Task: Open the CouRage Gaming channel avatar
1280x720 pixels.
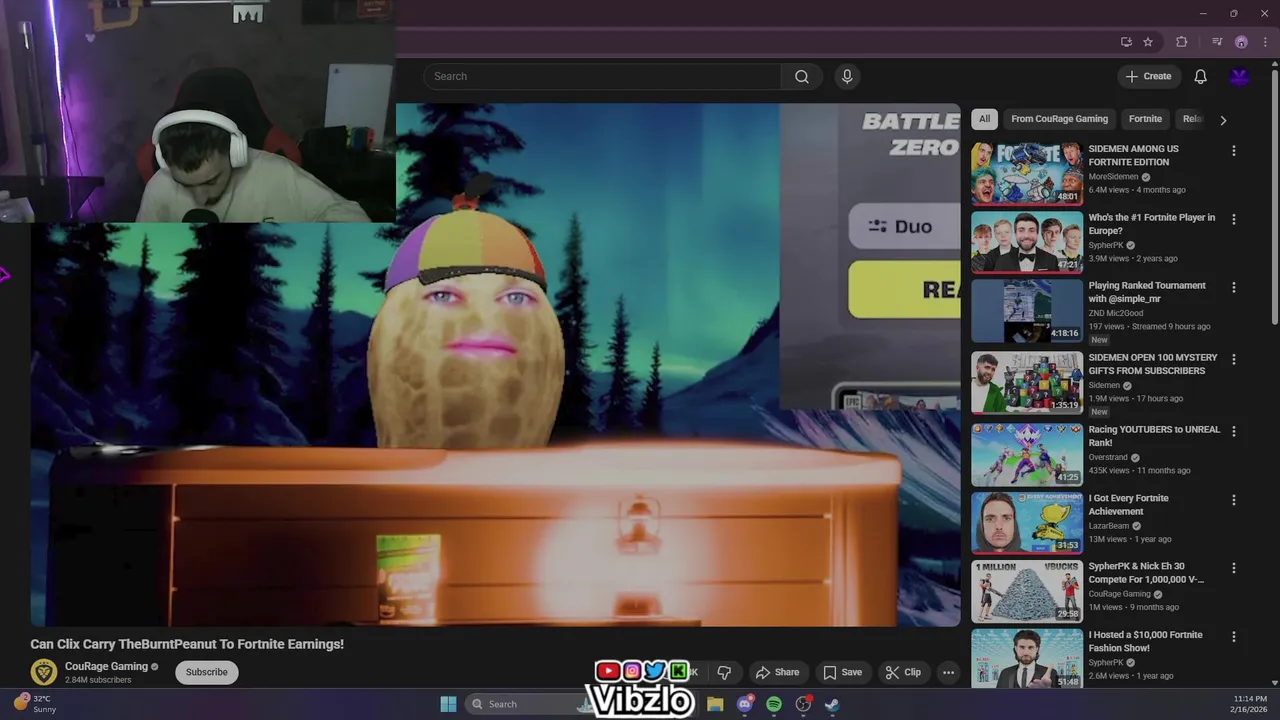Action: click(44, 672)
